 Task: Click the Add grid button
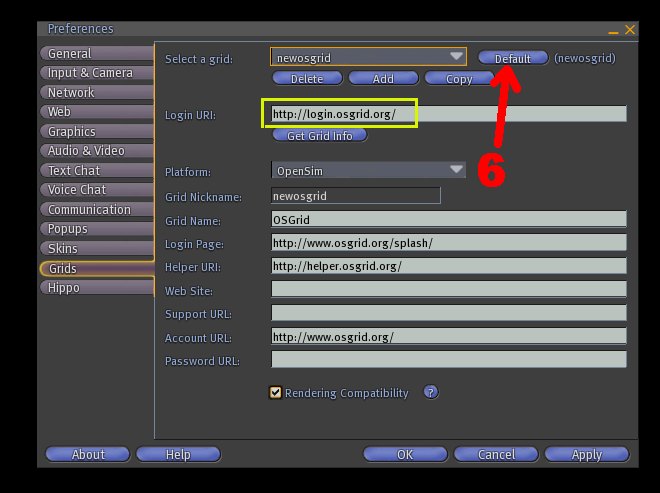[x=383, y=78]
